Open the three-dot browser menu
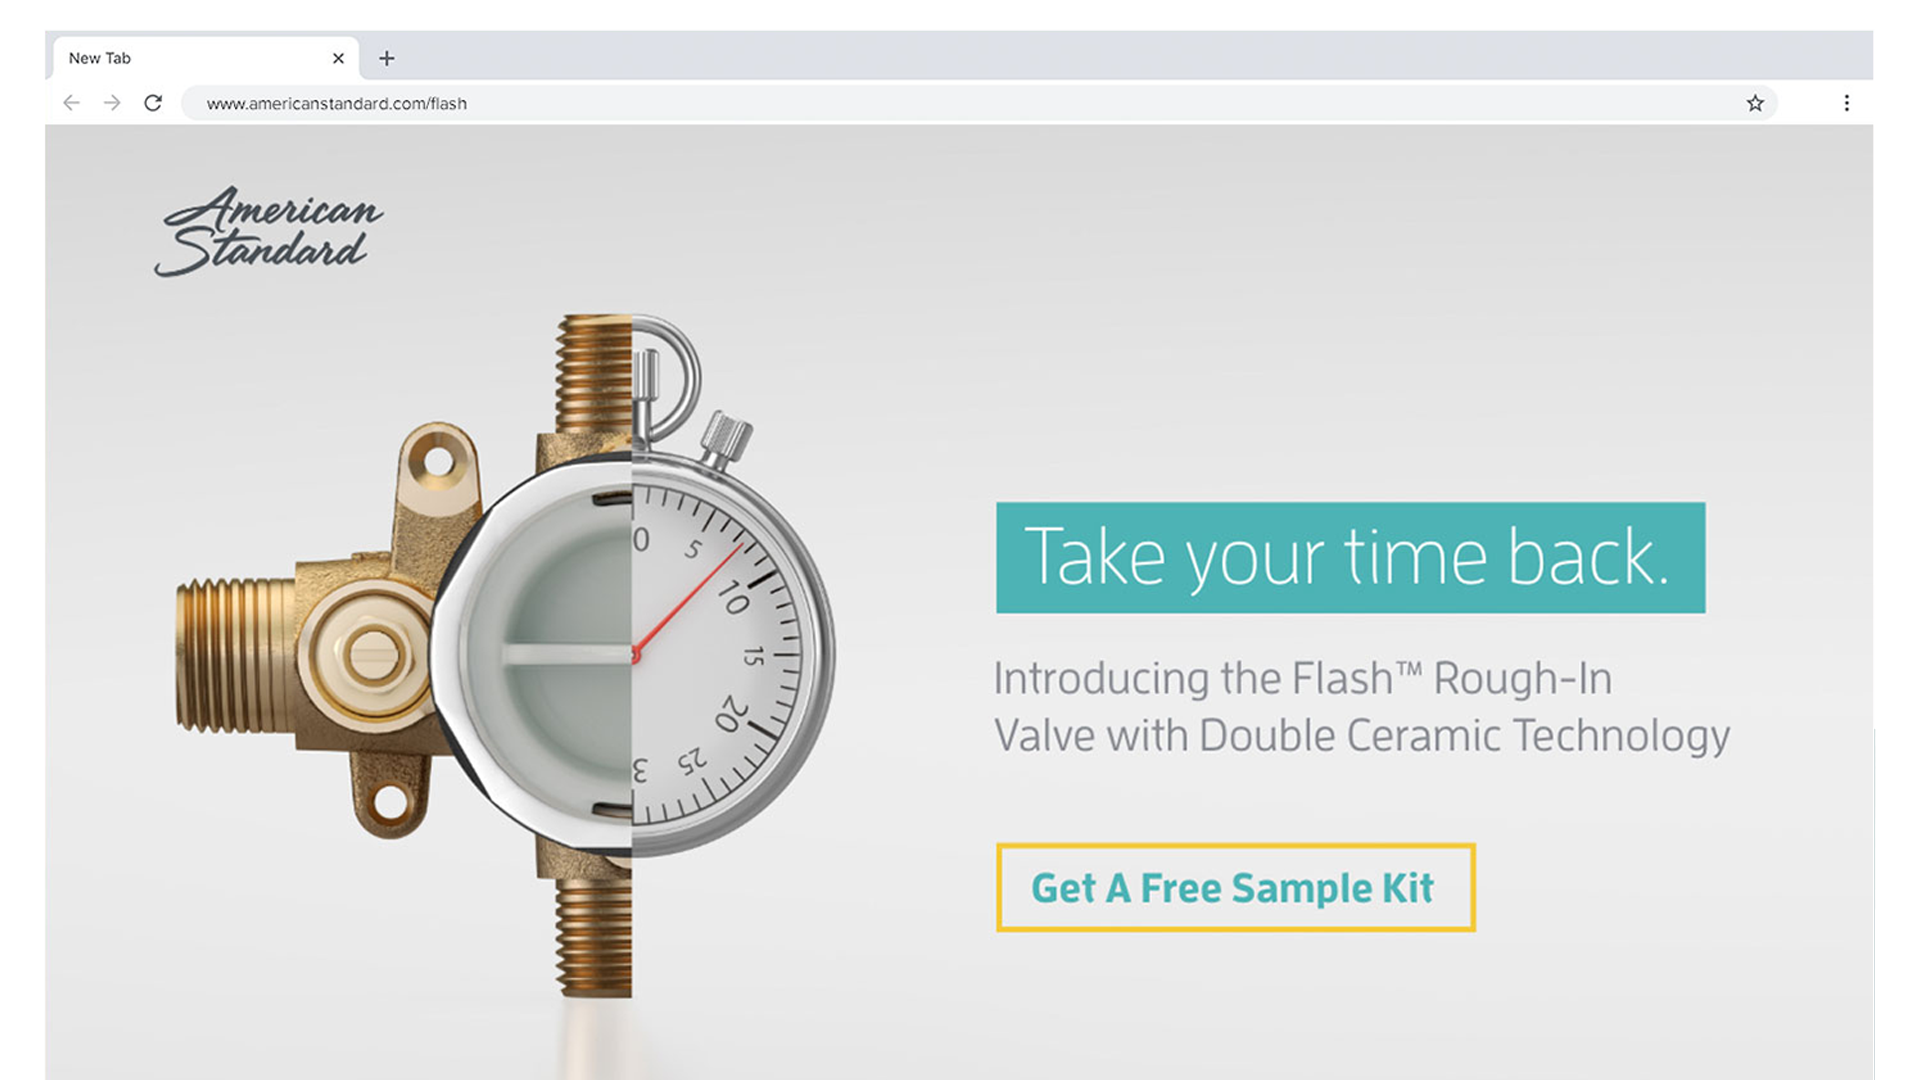This screenshot has height=1080, width=1920. [1847, 103]
